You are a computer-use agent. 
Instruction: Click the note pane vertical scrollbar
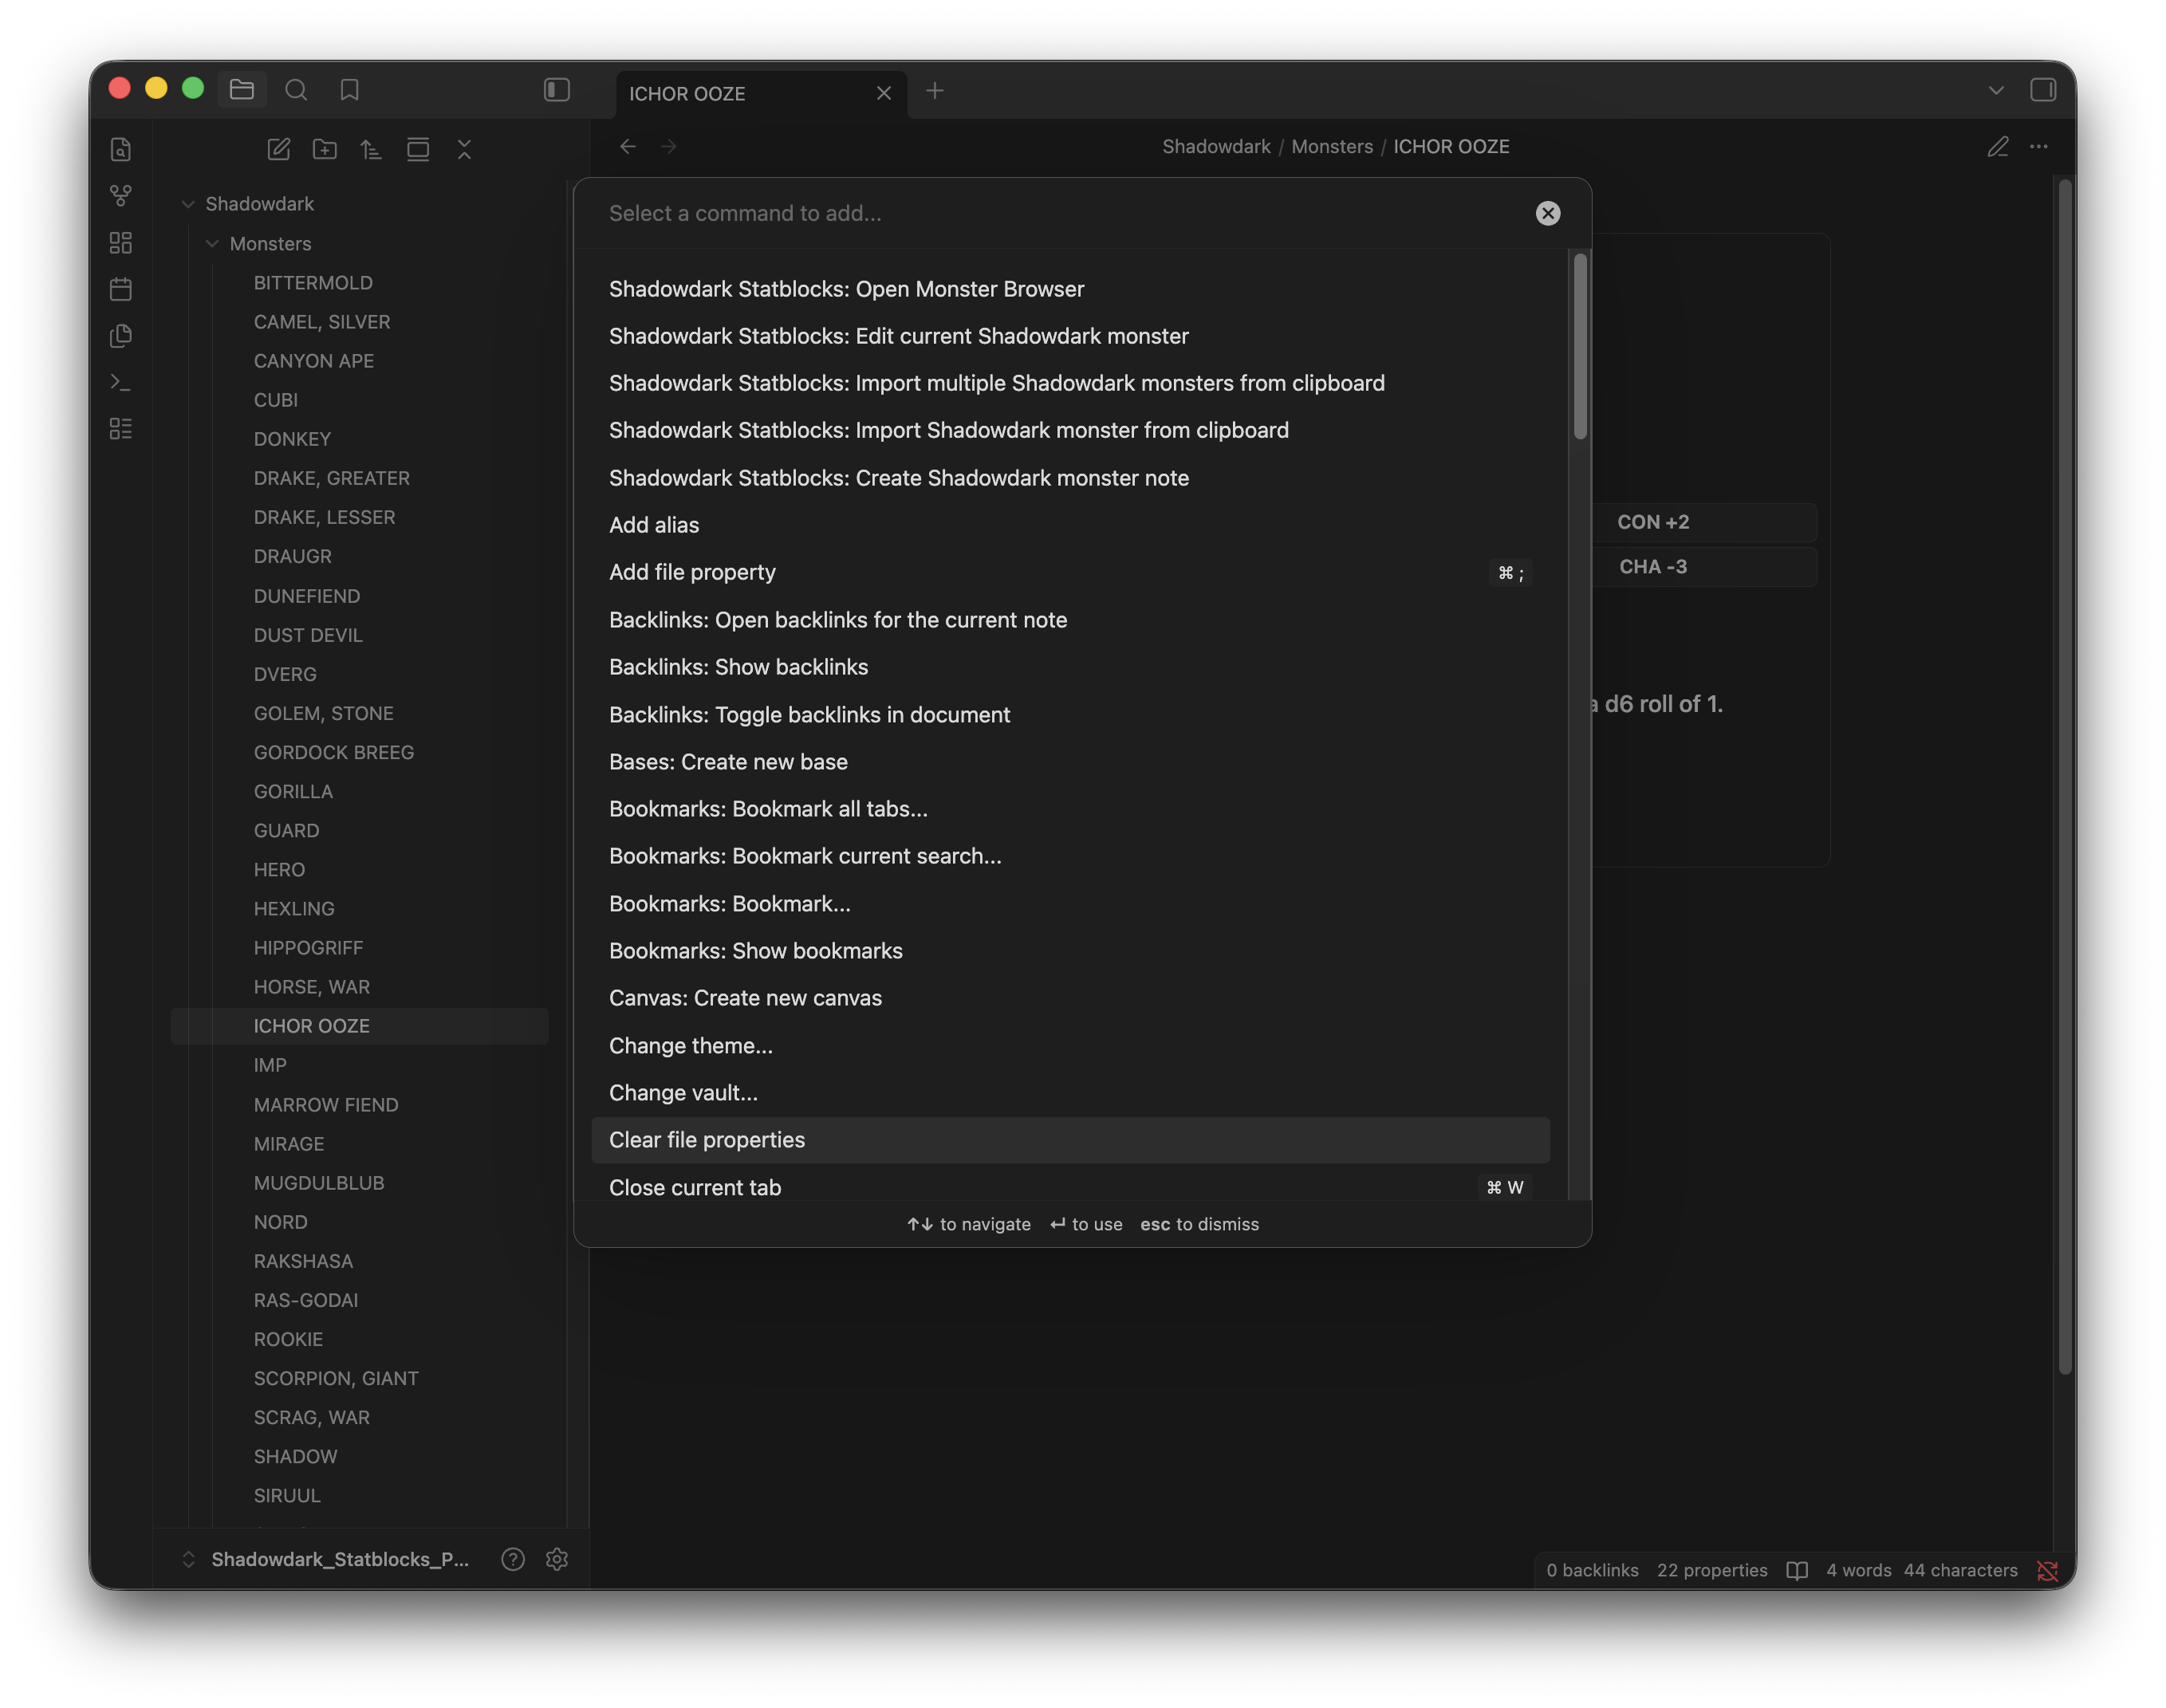2064,775
